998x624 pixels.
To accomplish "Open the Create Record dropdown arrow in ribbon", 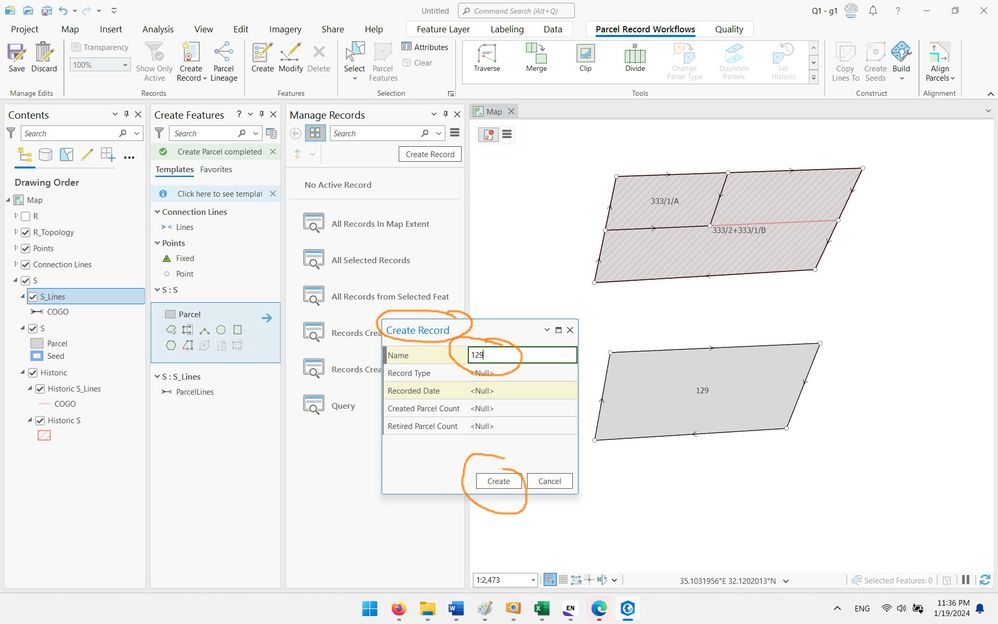I will [205, 78].
